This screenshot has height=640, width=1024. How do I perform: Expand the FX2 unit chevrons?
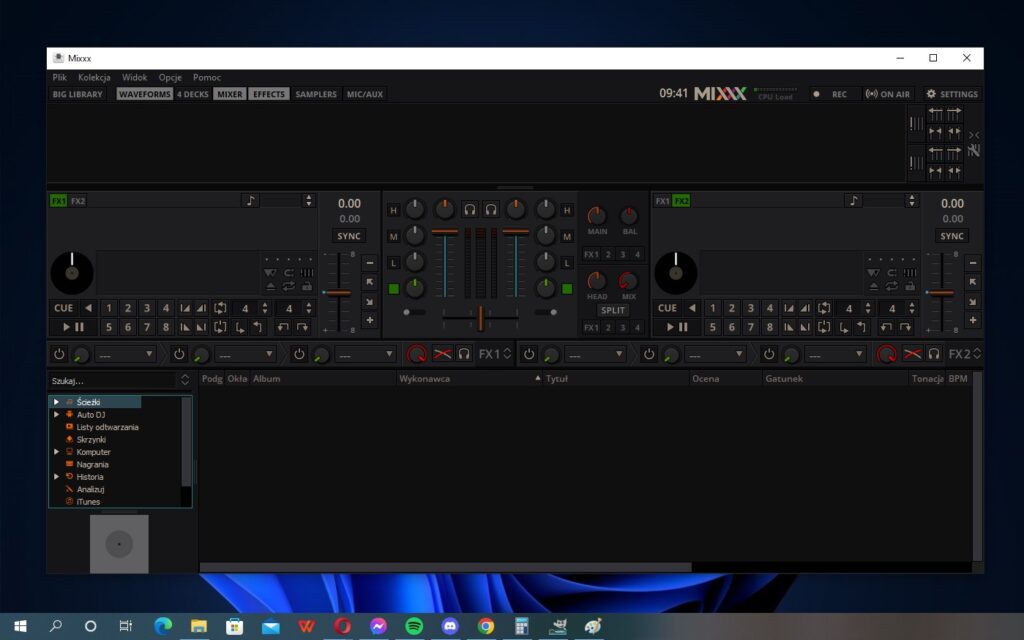(977, 354)
